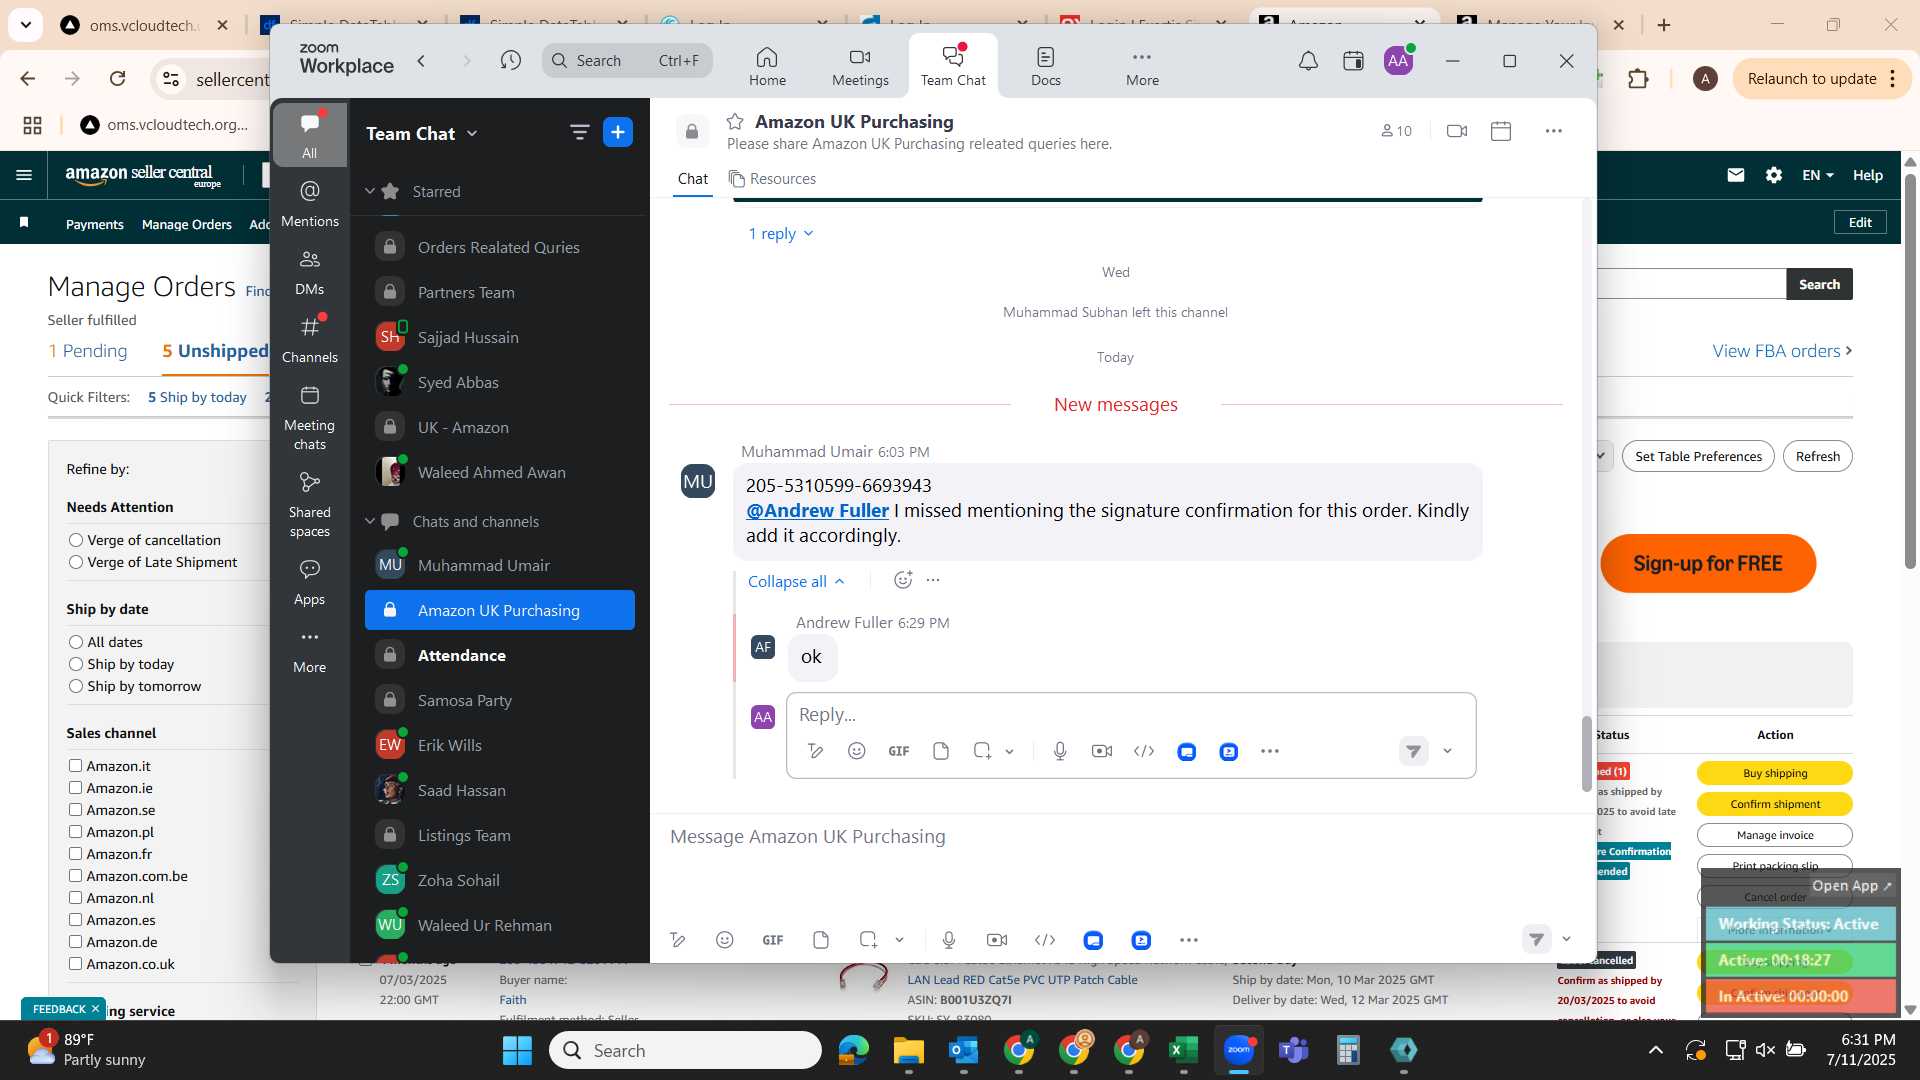Click the Message Amazon UK Purchasing field
This screenshot has width=1920, height=1080.
click(1115, 836)
